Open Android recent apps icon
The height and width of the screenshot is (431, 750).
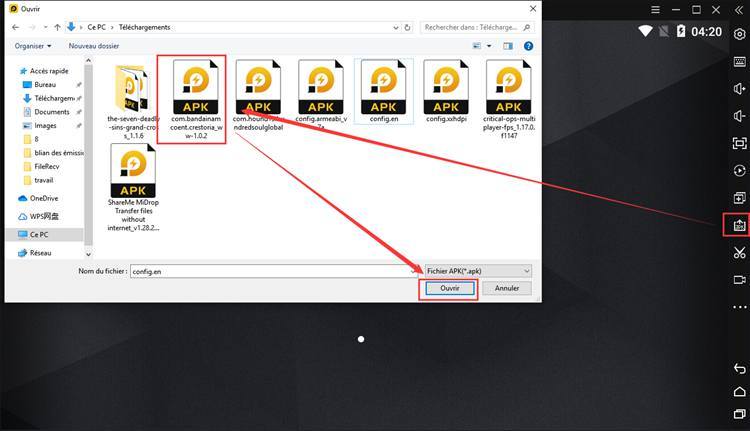(x=739, y=414)
